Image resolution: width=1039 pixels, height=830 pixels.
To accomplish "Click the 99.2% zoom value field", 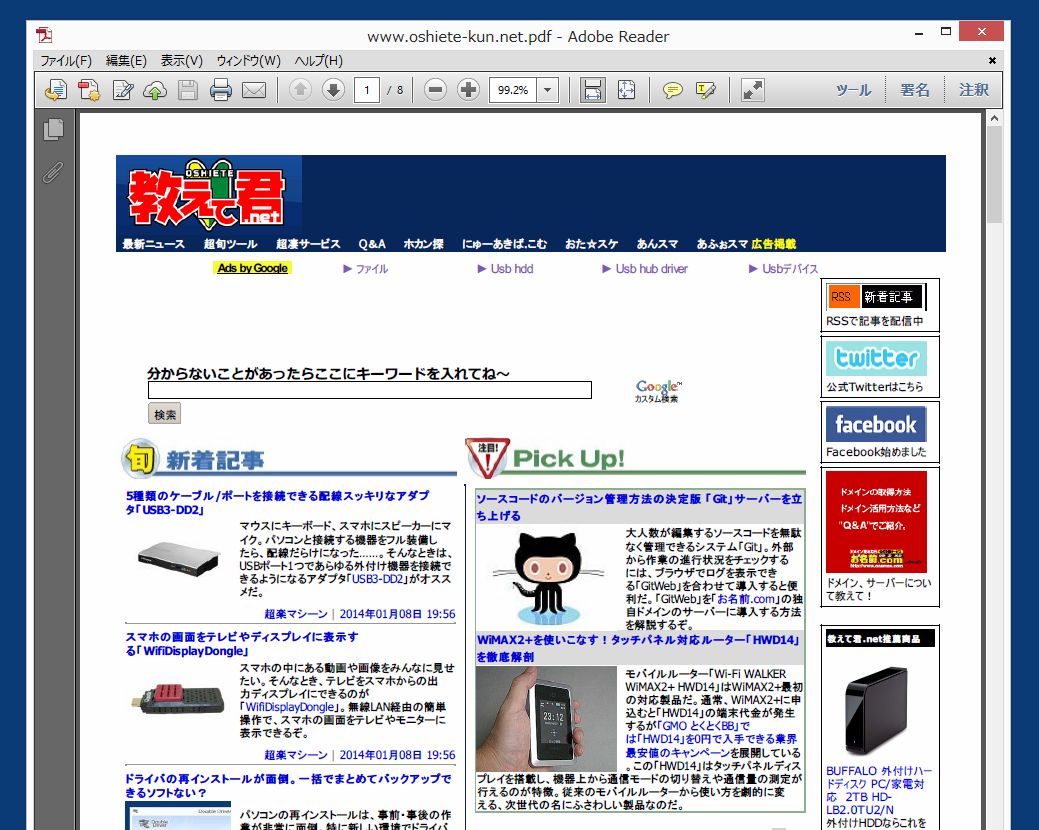I will tap(513, 89).
